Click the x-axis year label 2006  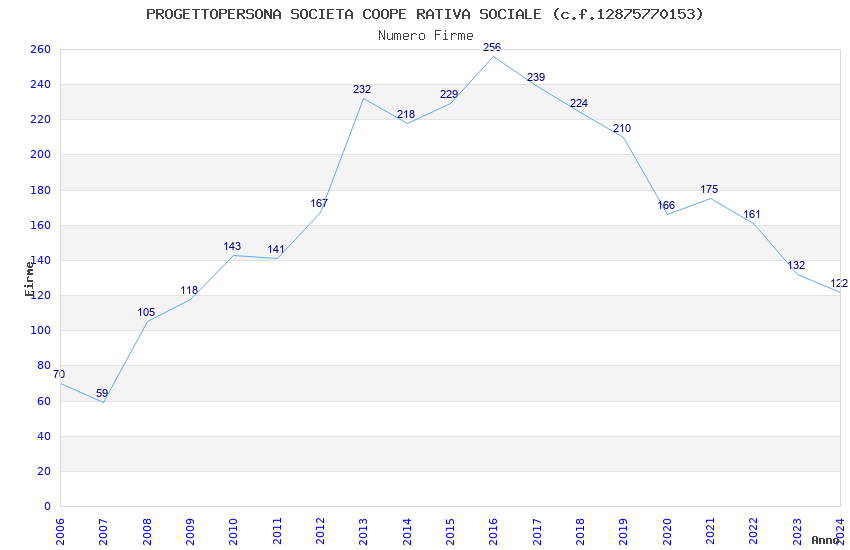(x=60, y=532)
